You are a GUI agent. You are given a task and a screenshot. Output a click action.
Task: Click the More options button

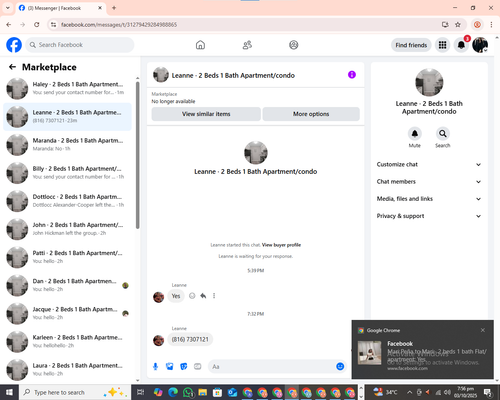tap(311, 114)
